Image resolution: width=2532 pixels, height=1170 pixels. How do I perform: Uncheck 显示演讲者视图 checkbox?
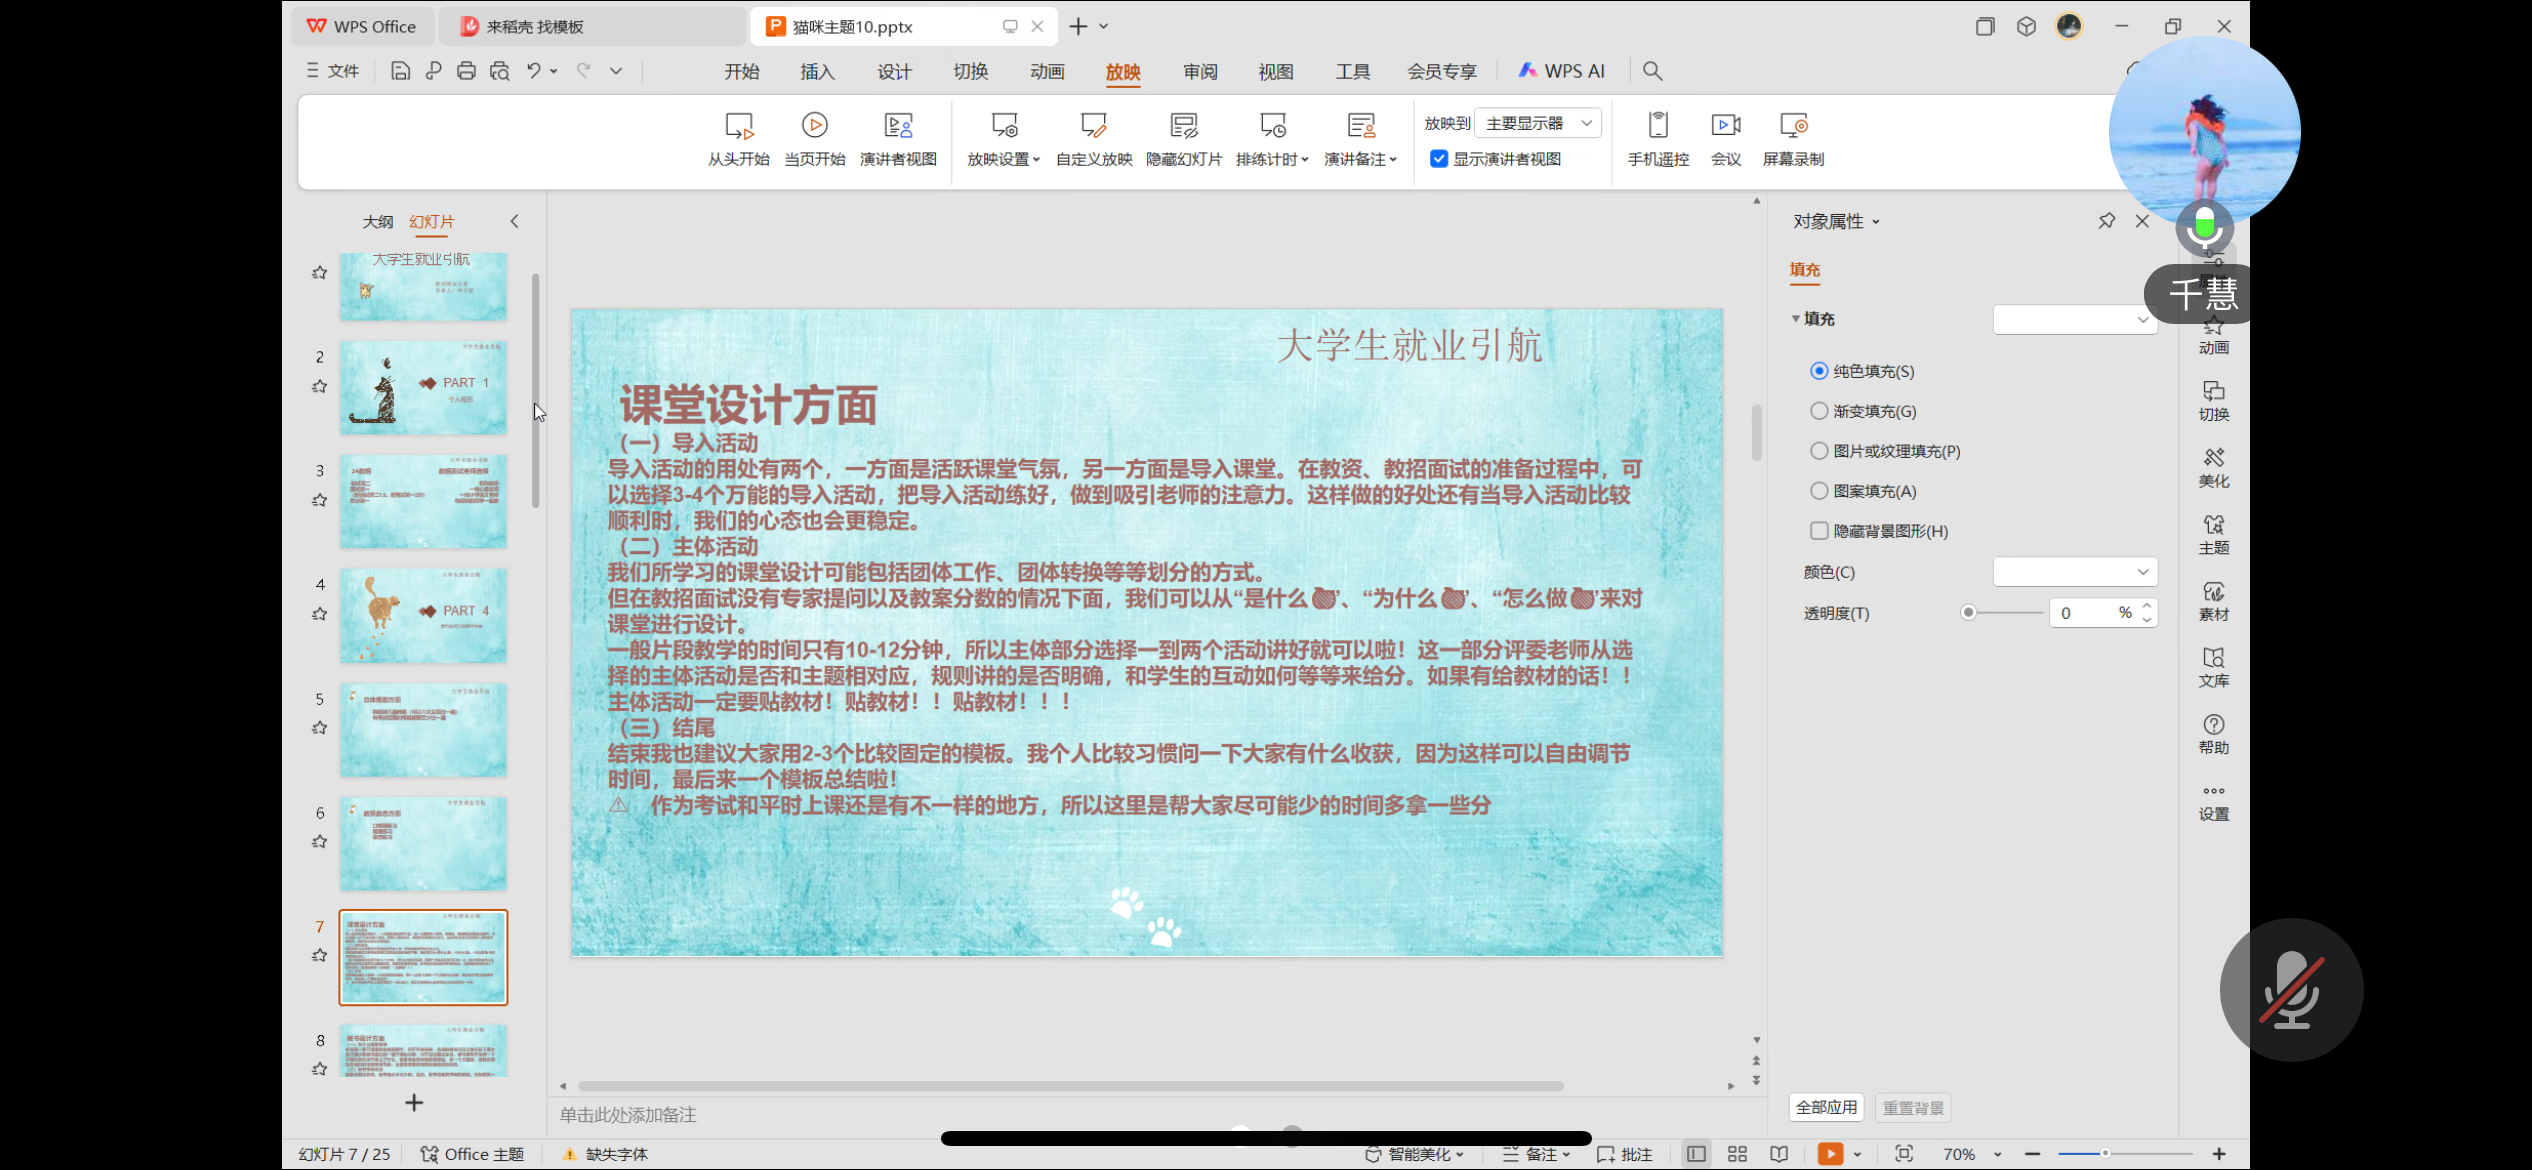coord(1438,159)
